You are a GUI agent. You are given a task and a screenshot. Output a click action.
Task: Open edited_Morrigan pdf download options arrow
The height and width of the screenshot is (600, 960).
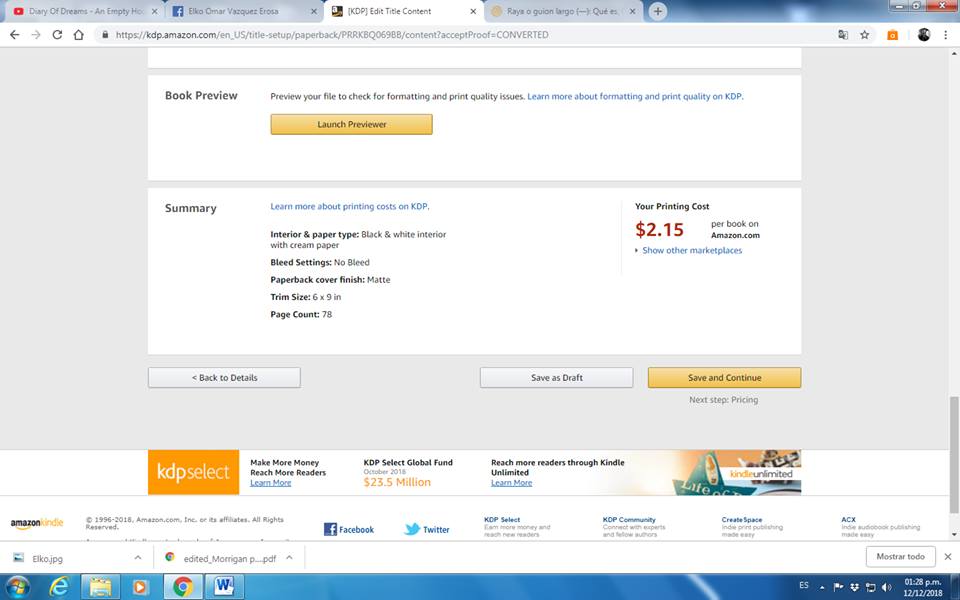[x=289, y=558]
